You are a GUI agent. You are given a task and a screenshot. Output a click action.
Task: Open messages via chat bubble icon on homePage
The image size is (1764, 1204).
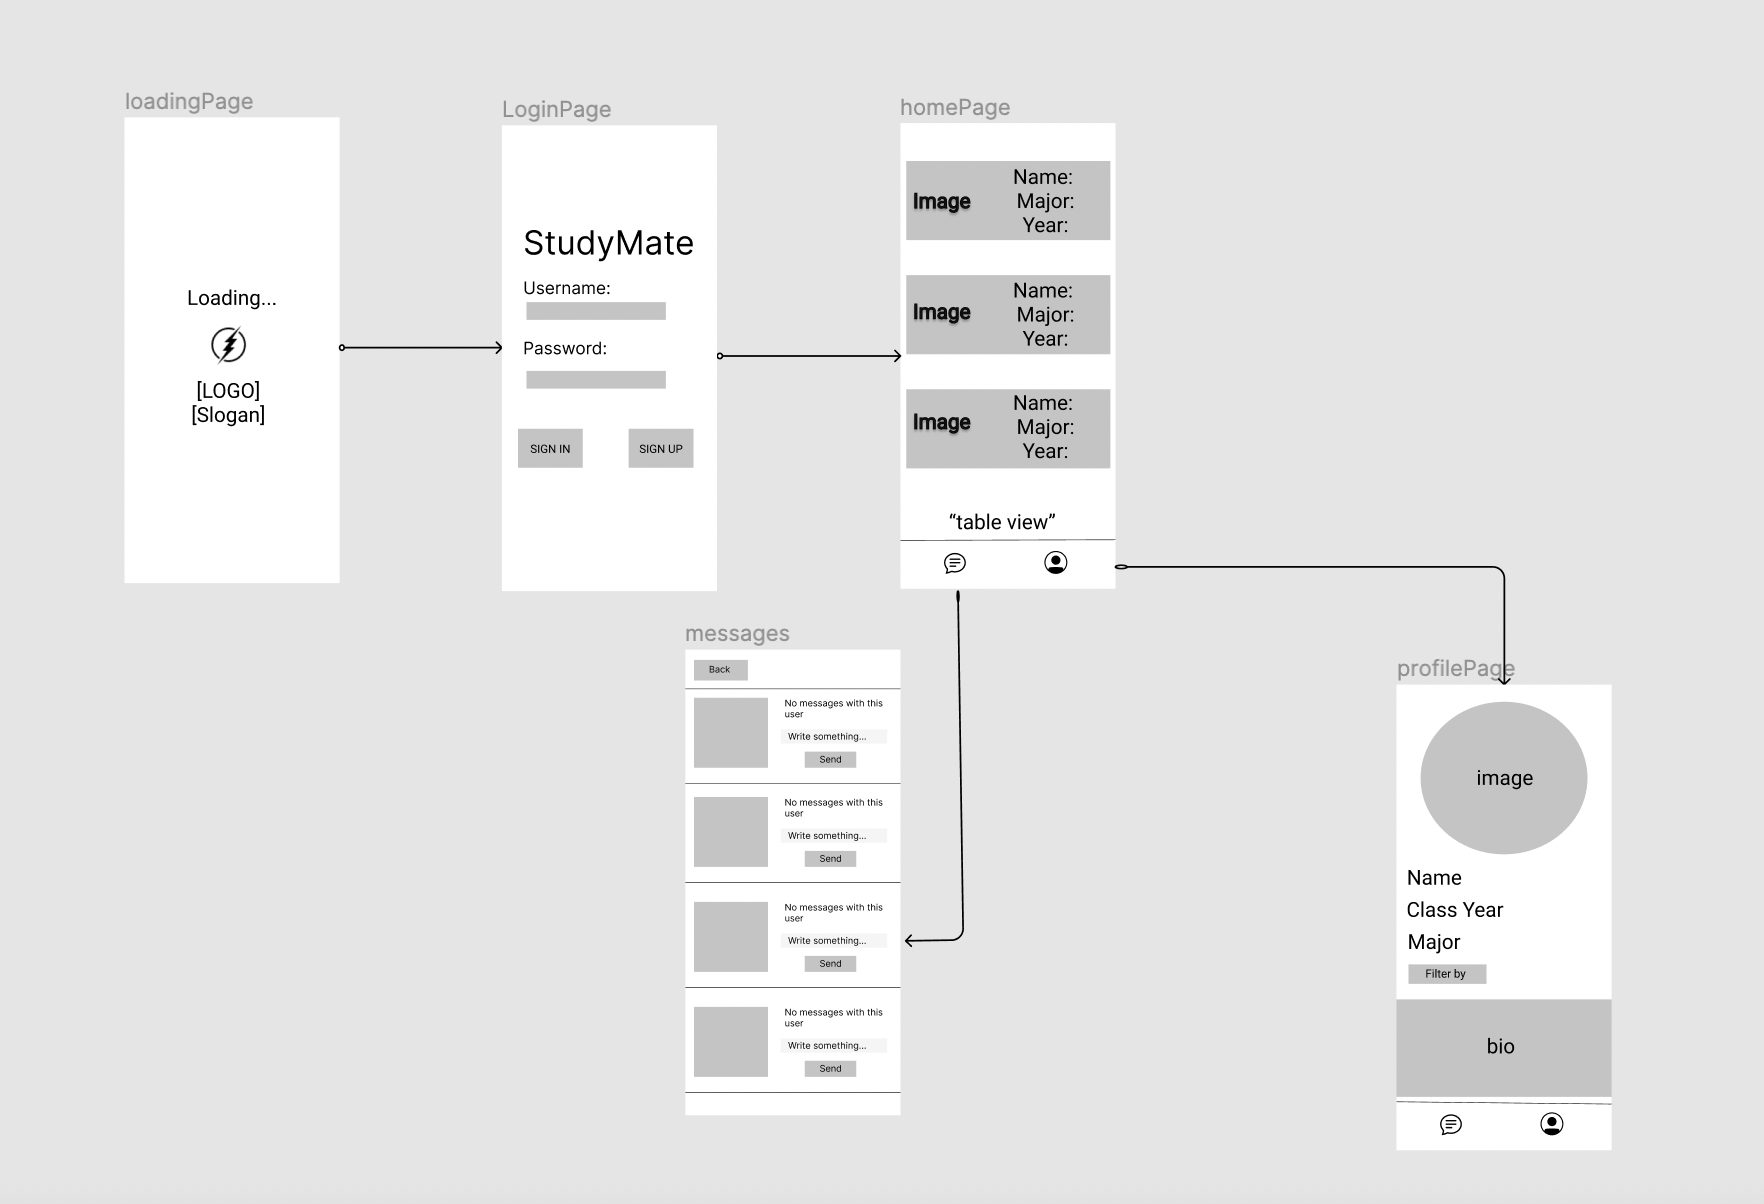pyautogui.click(x=956, y=562)
